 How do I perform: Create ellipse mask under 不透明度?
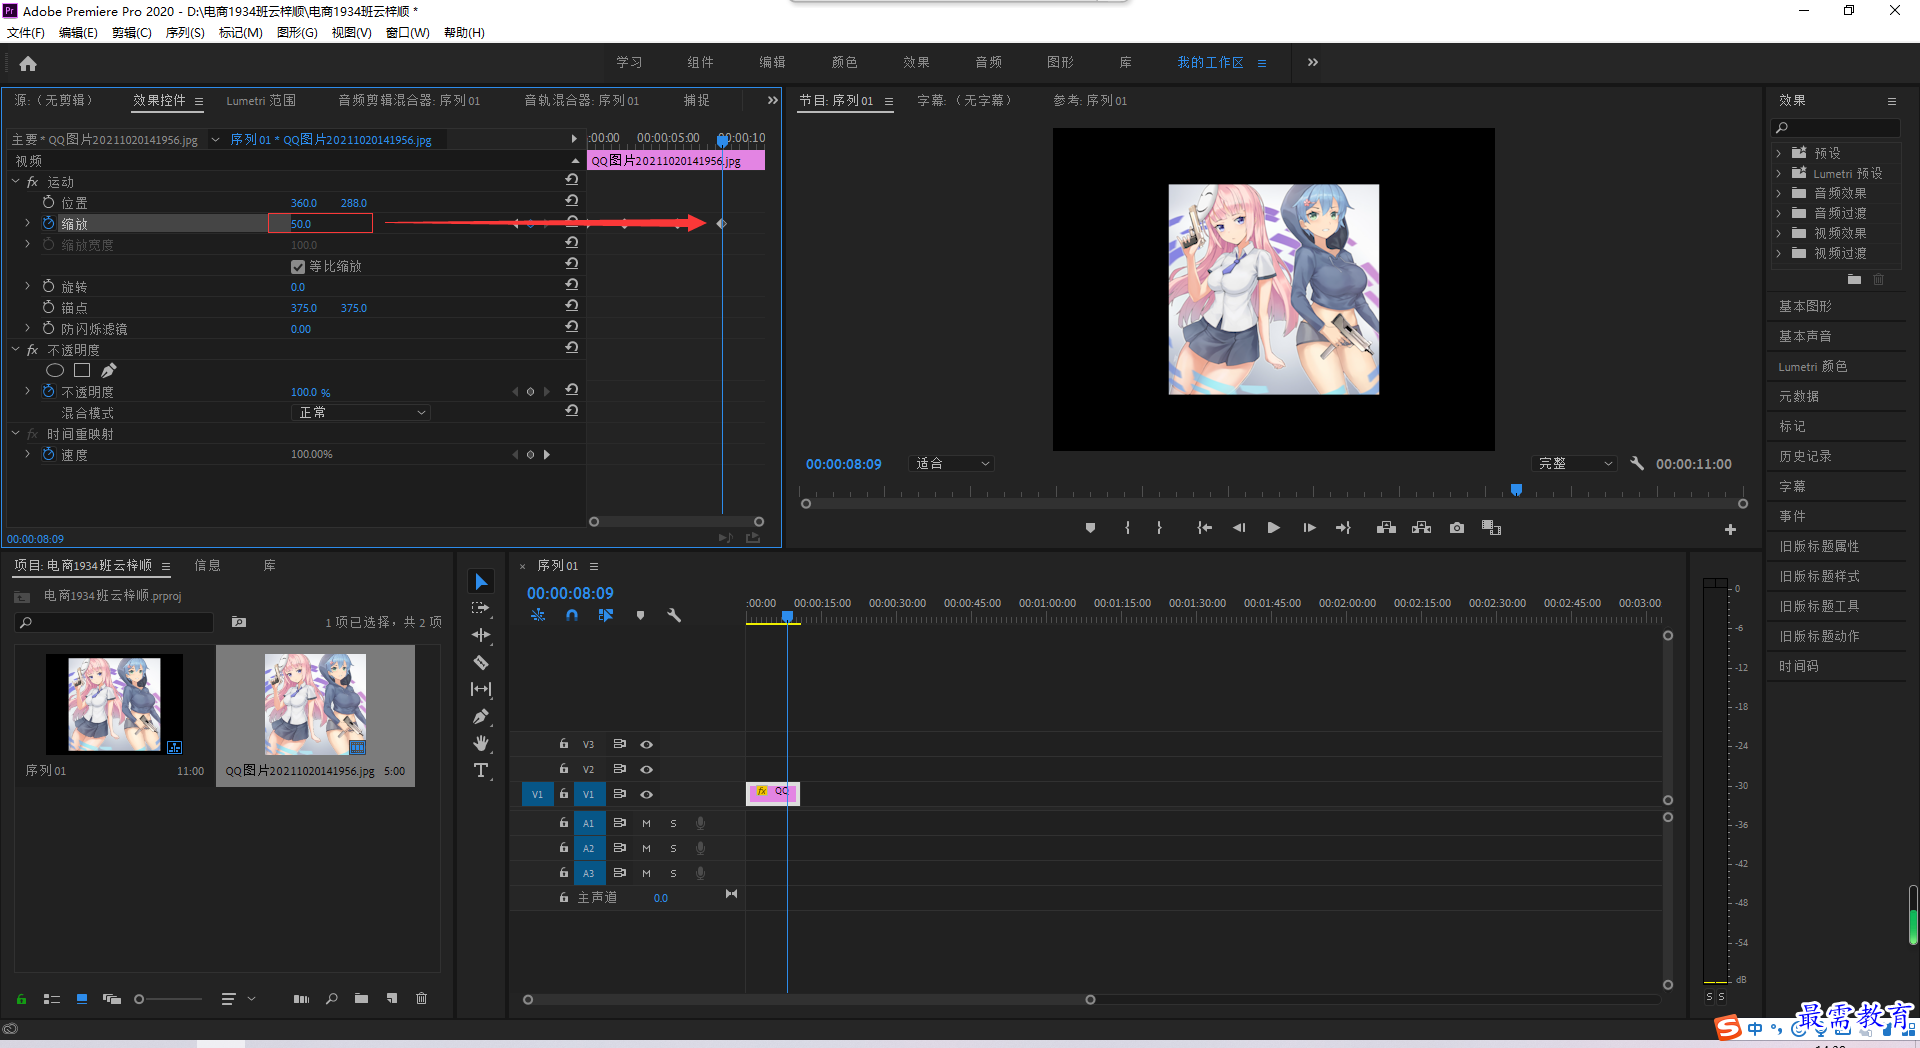coord(55,370)
